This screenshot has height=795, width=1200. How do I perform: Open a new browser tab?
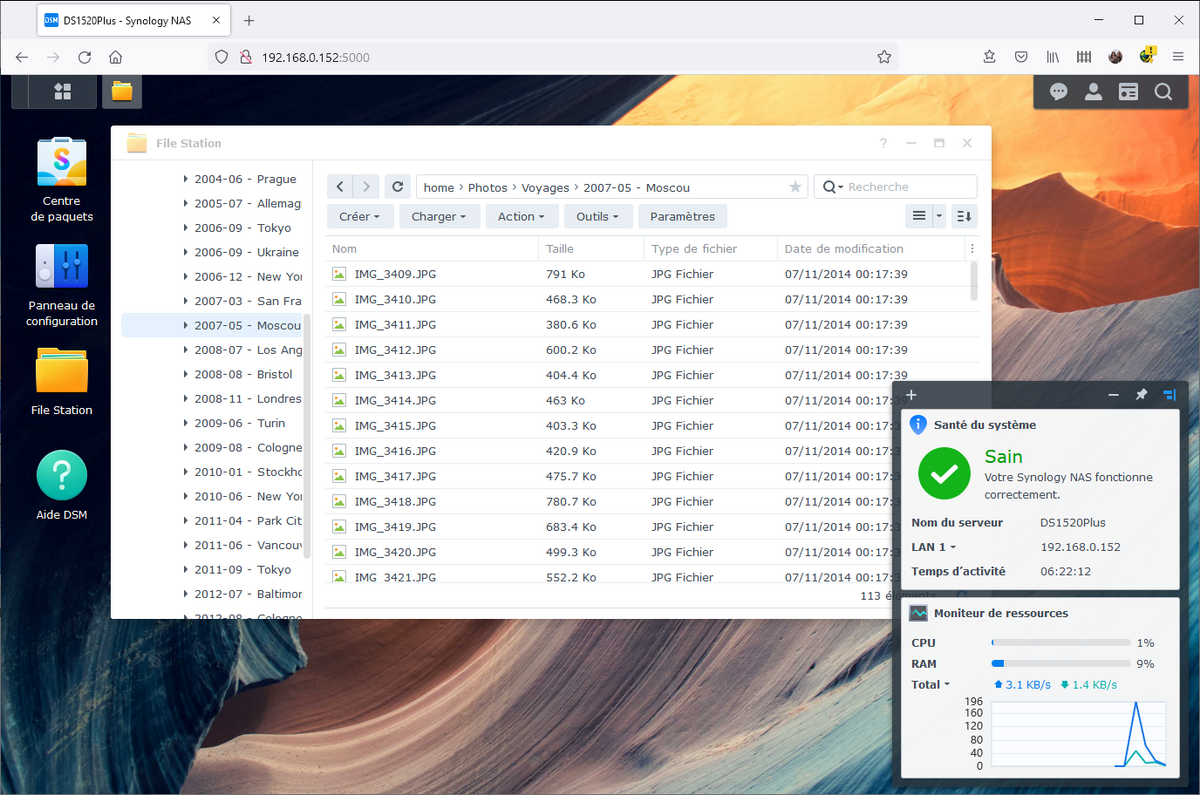pos(249,20)
